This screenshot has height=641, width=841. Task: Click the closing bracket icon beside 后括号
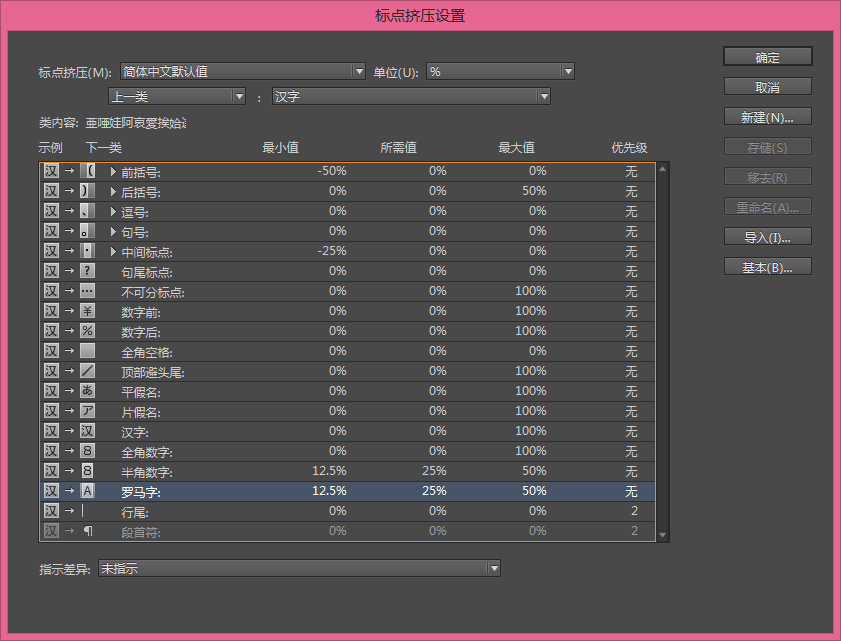click(87, 191)
